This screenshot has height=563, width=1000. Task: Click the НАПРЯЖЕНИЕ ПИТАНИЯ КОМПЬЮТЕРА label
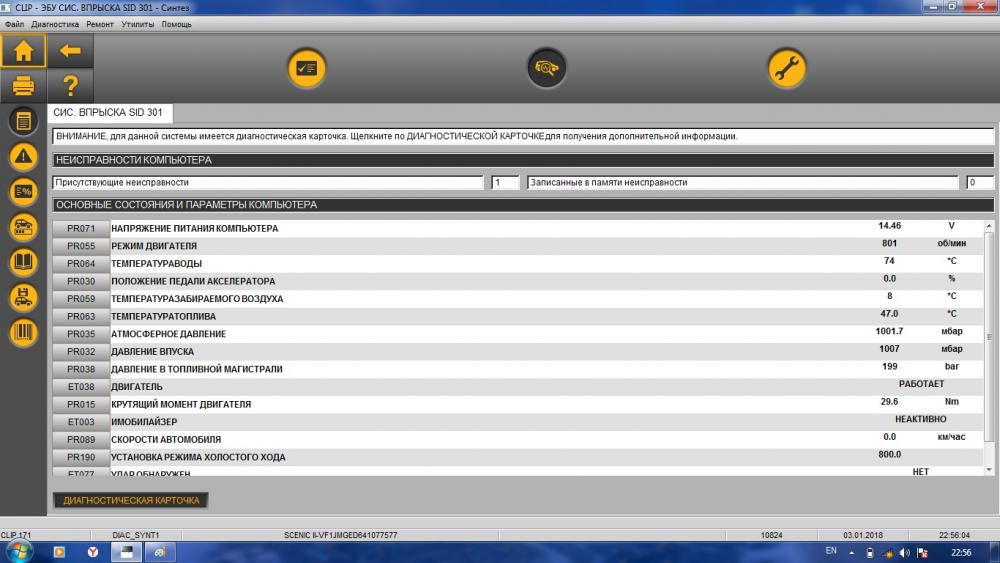195,228
